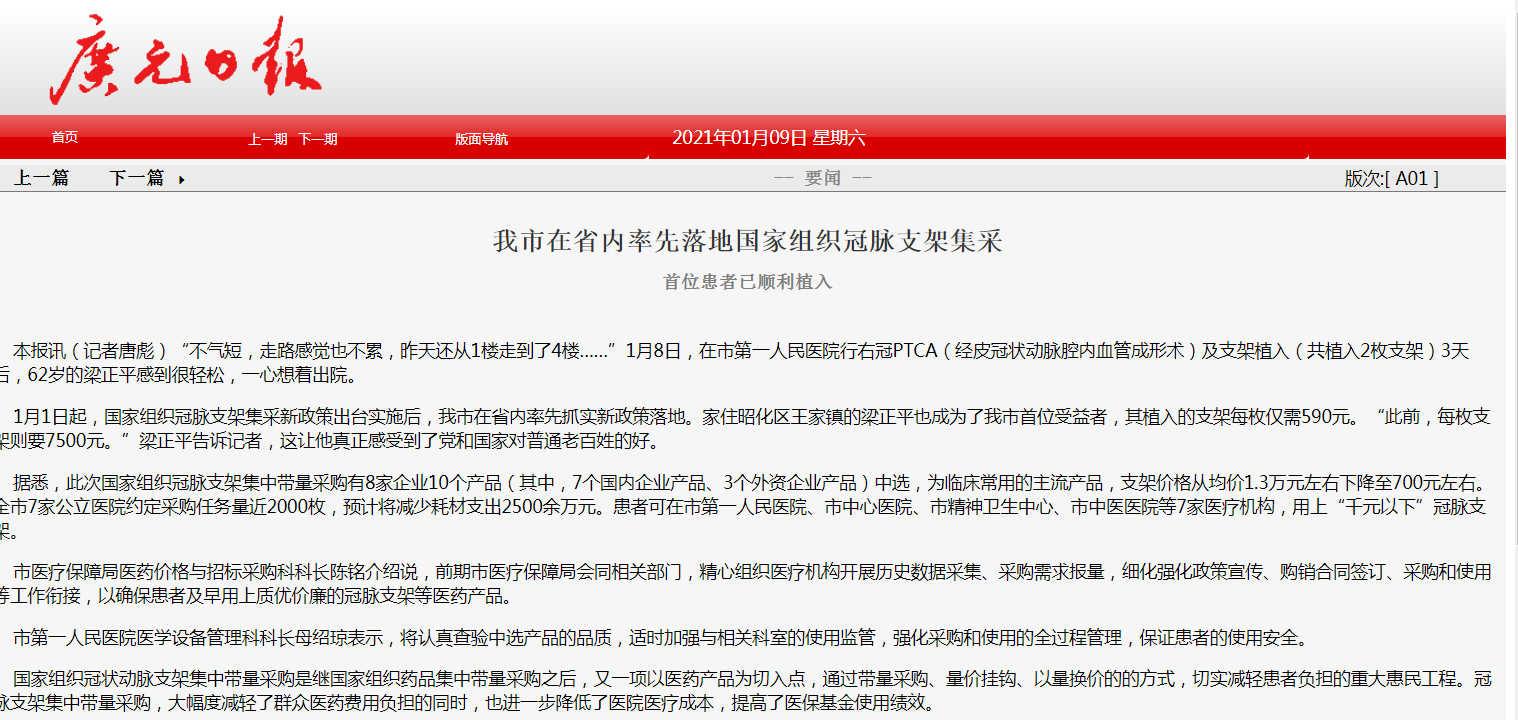Open 下一期 next issue
This screenshot has width=1518, height=720.
tap(317, 139)
